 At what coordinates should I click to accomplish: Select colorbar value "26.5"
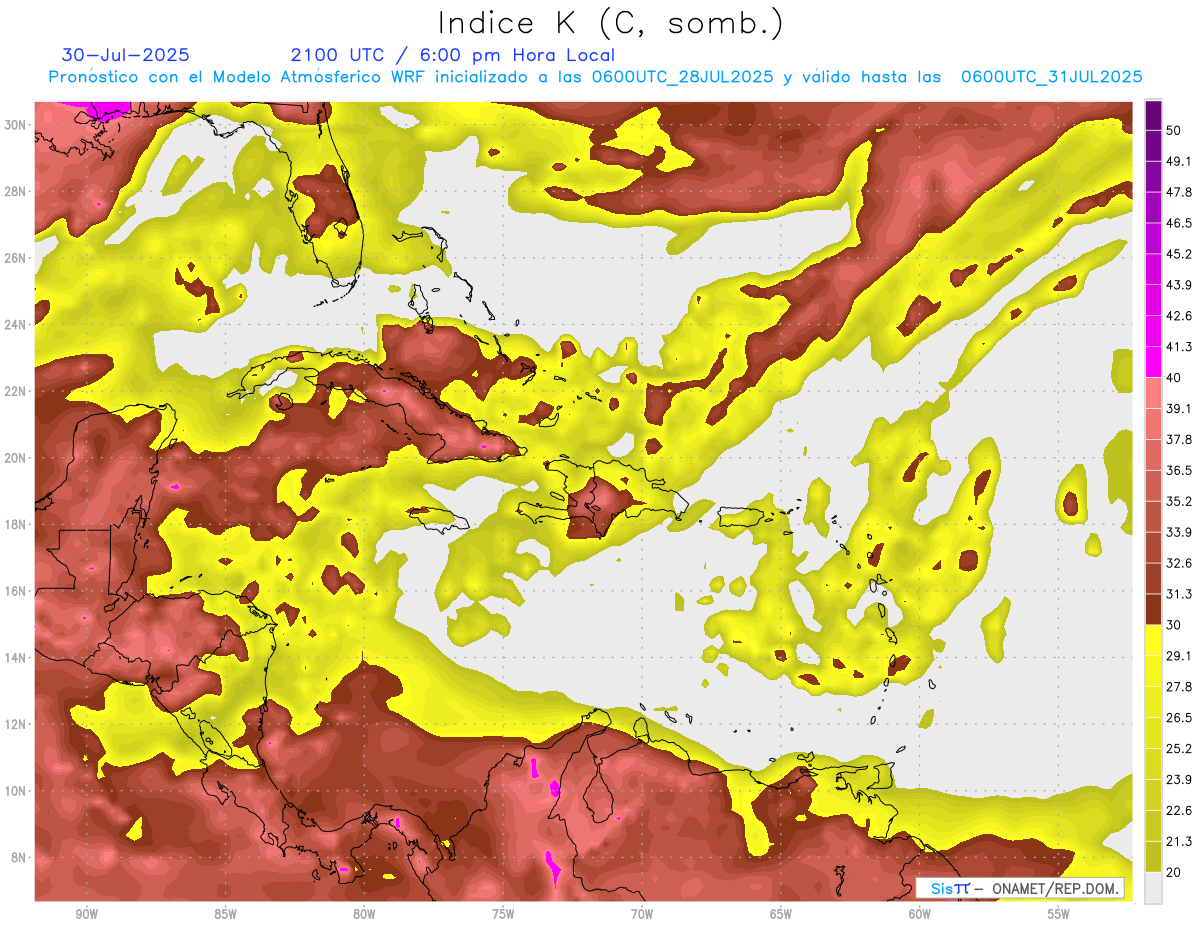tap(1178, 717)
